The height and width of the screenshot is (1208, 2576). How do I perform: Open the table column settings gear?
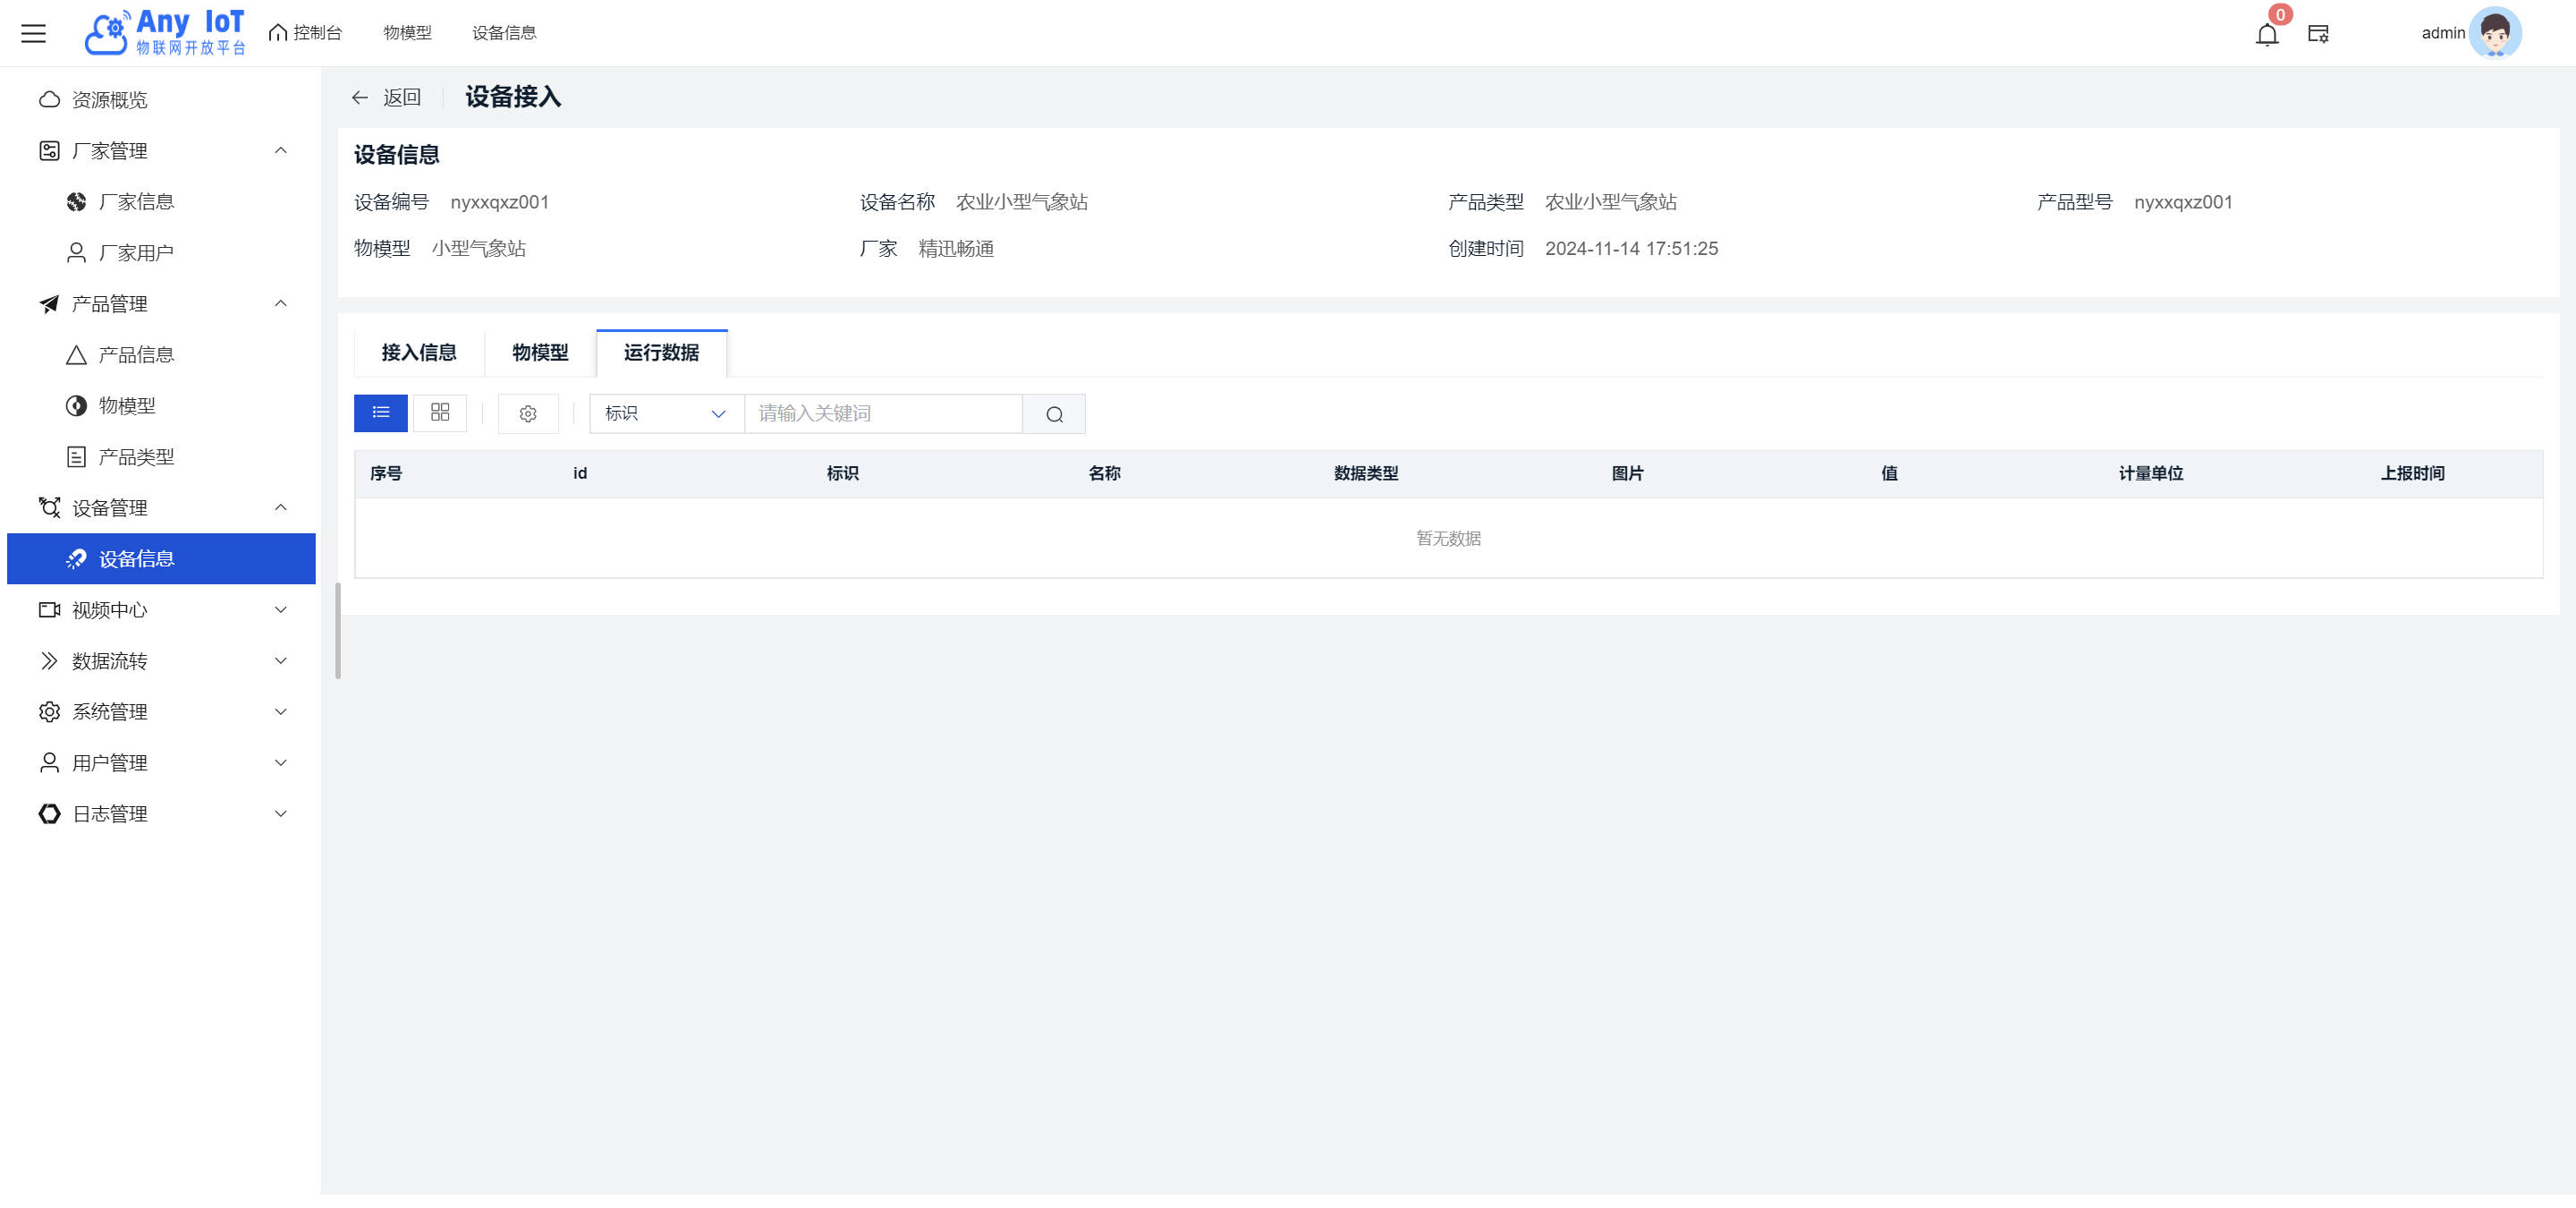point(528,413)
